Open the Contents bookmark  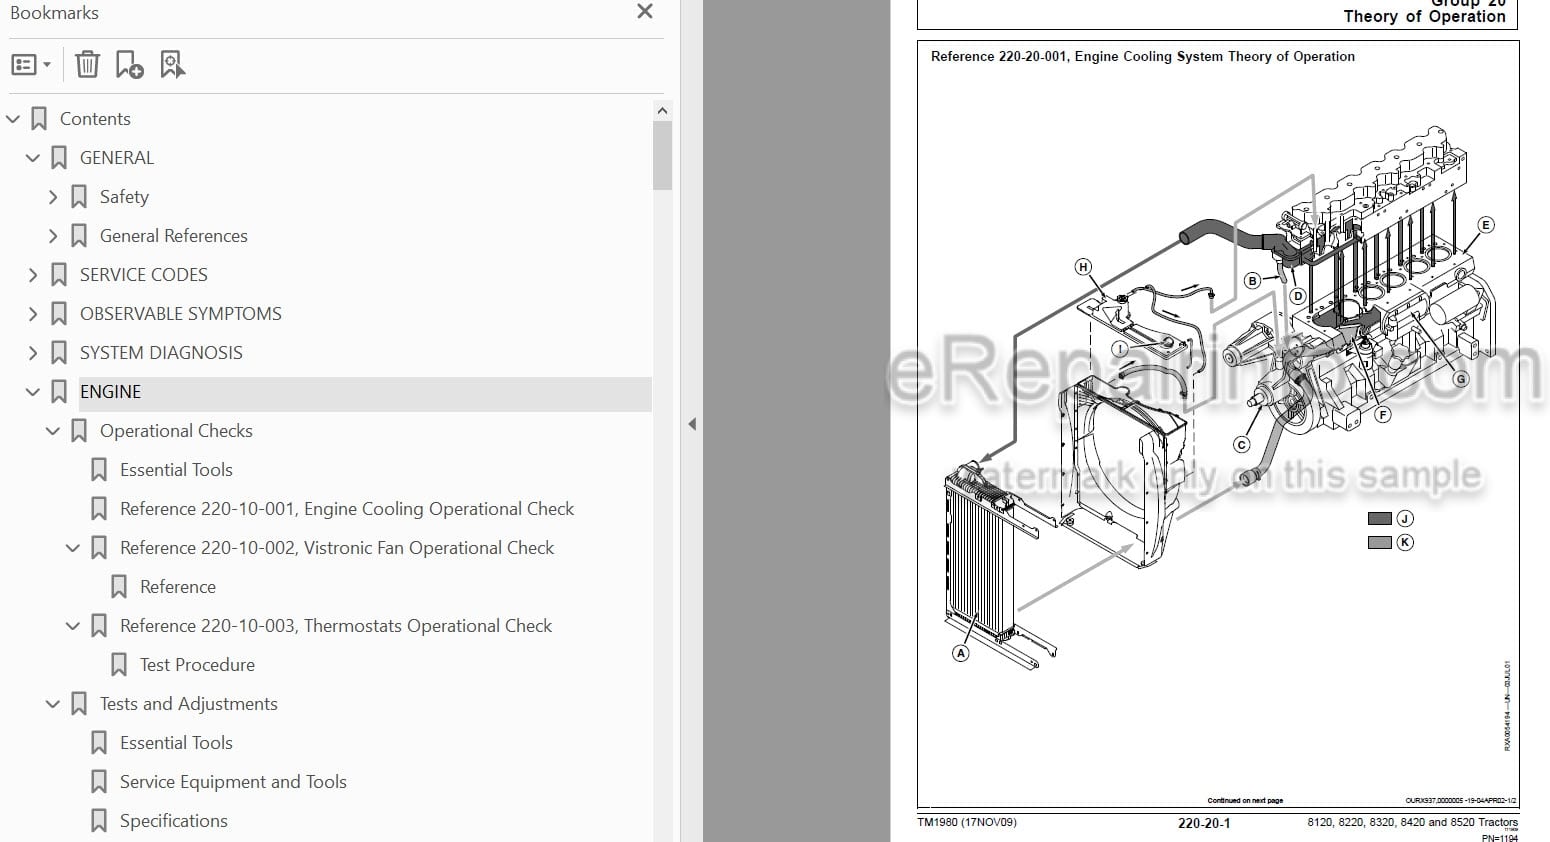tap(95, 119)
